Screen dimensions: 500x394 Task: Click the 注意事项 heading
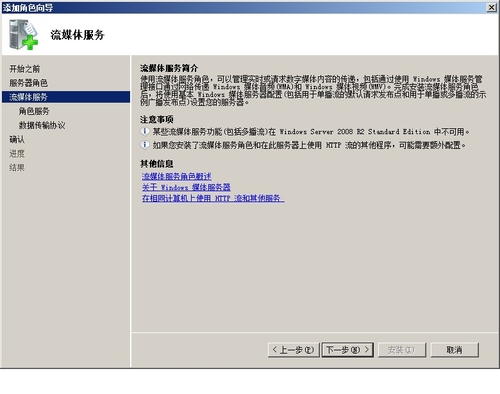pyautogui.click(x=157, y=119)
